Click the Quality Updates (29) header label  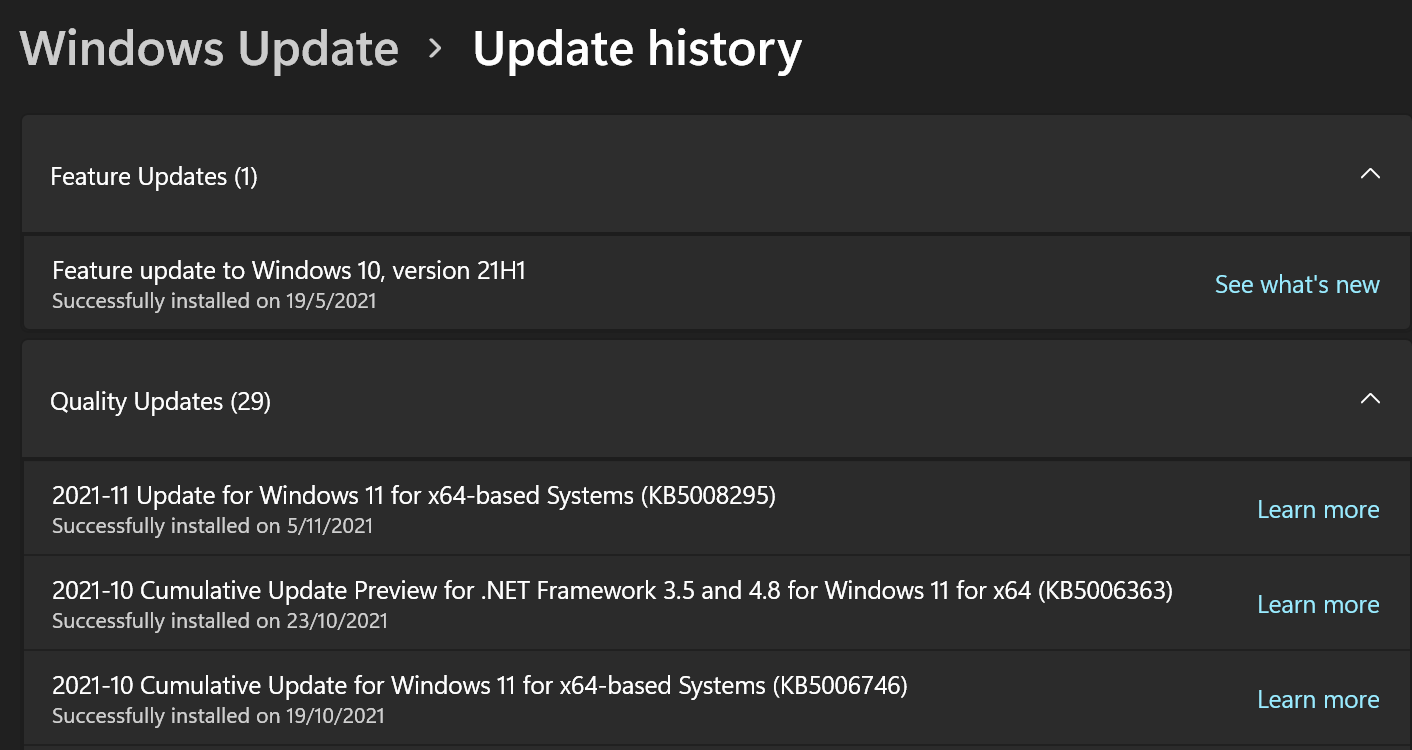point(160,402)
